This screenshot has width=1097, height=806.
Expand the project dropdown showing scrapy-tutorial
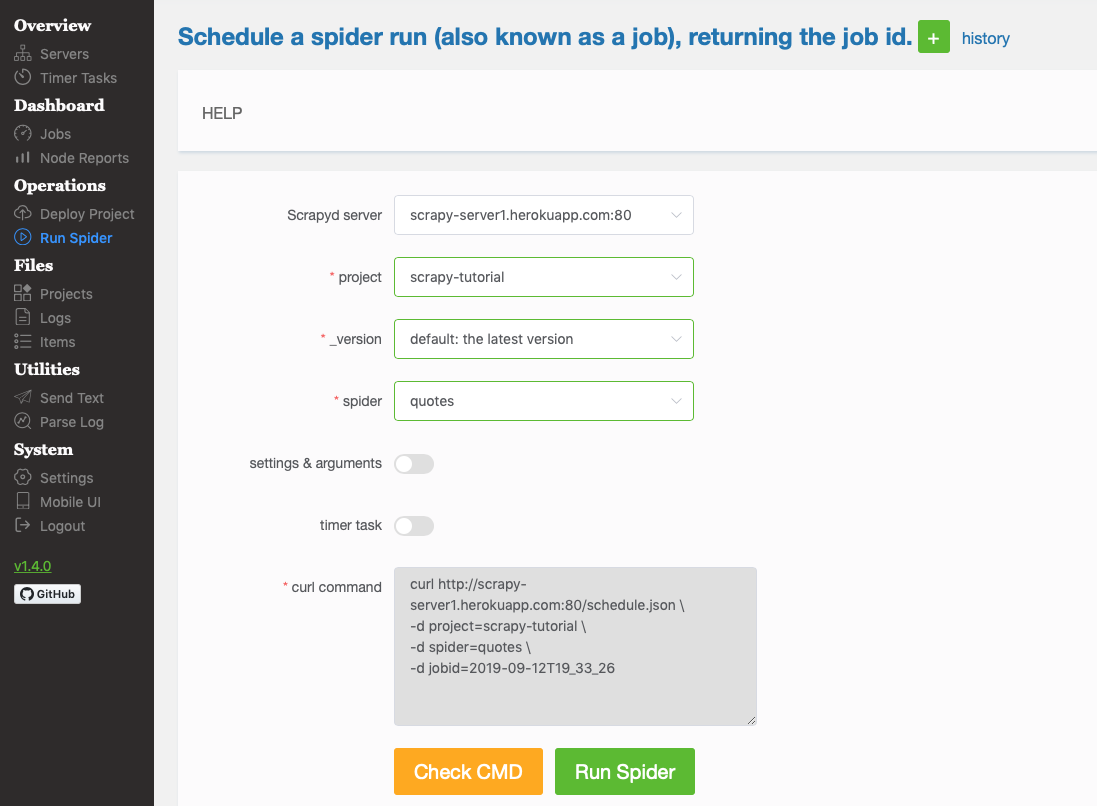click(x=543, y=277)
